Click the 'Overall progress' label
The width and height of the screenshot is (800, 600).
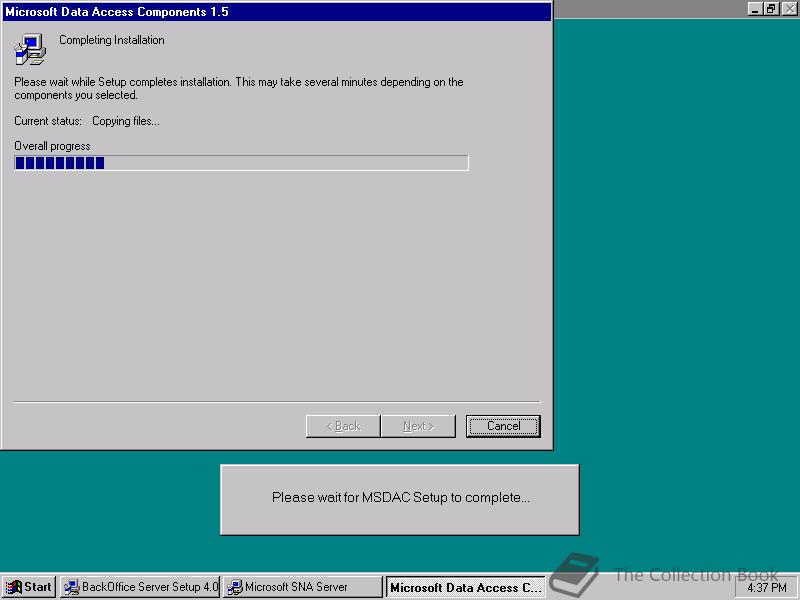pyautogui.click(x=52, y=146)
